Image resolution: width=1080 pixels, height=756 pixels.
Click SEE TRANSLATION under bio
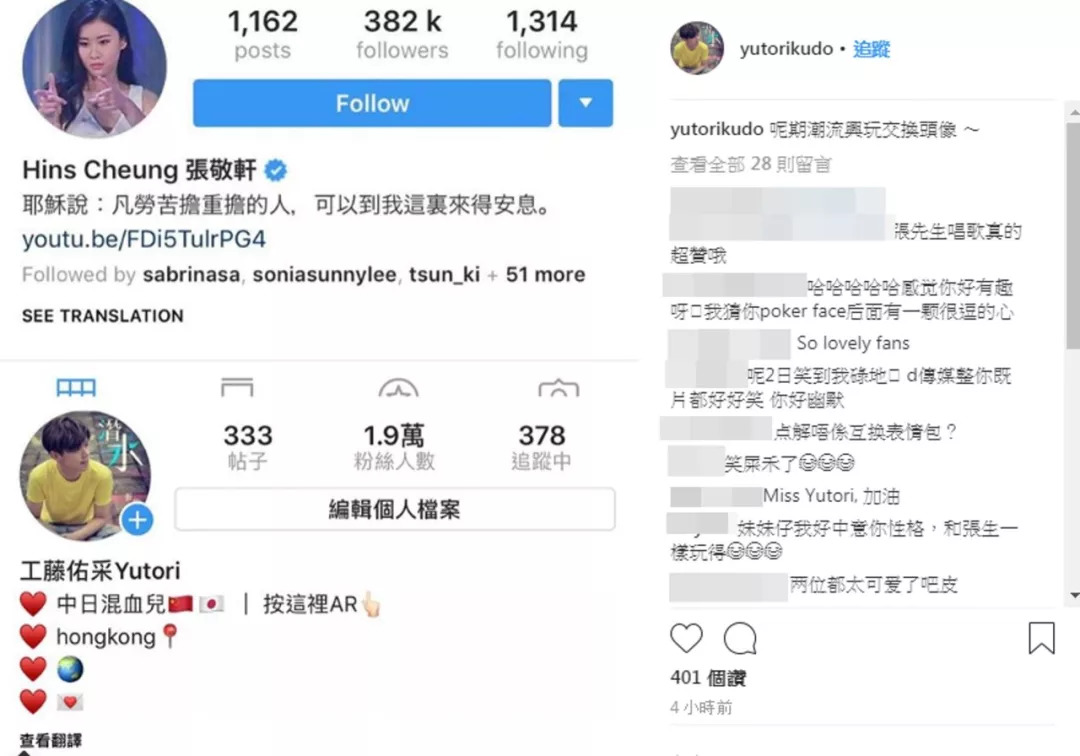[x=103, y=316]
